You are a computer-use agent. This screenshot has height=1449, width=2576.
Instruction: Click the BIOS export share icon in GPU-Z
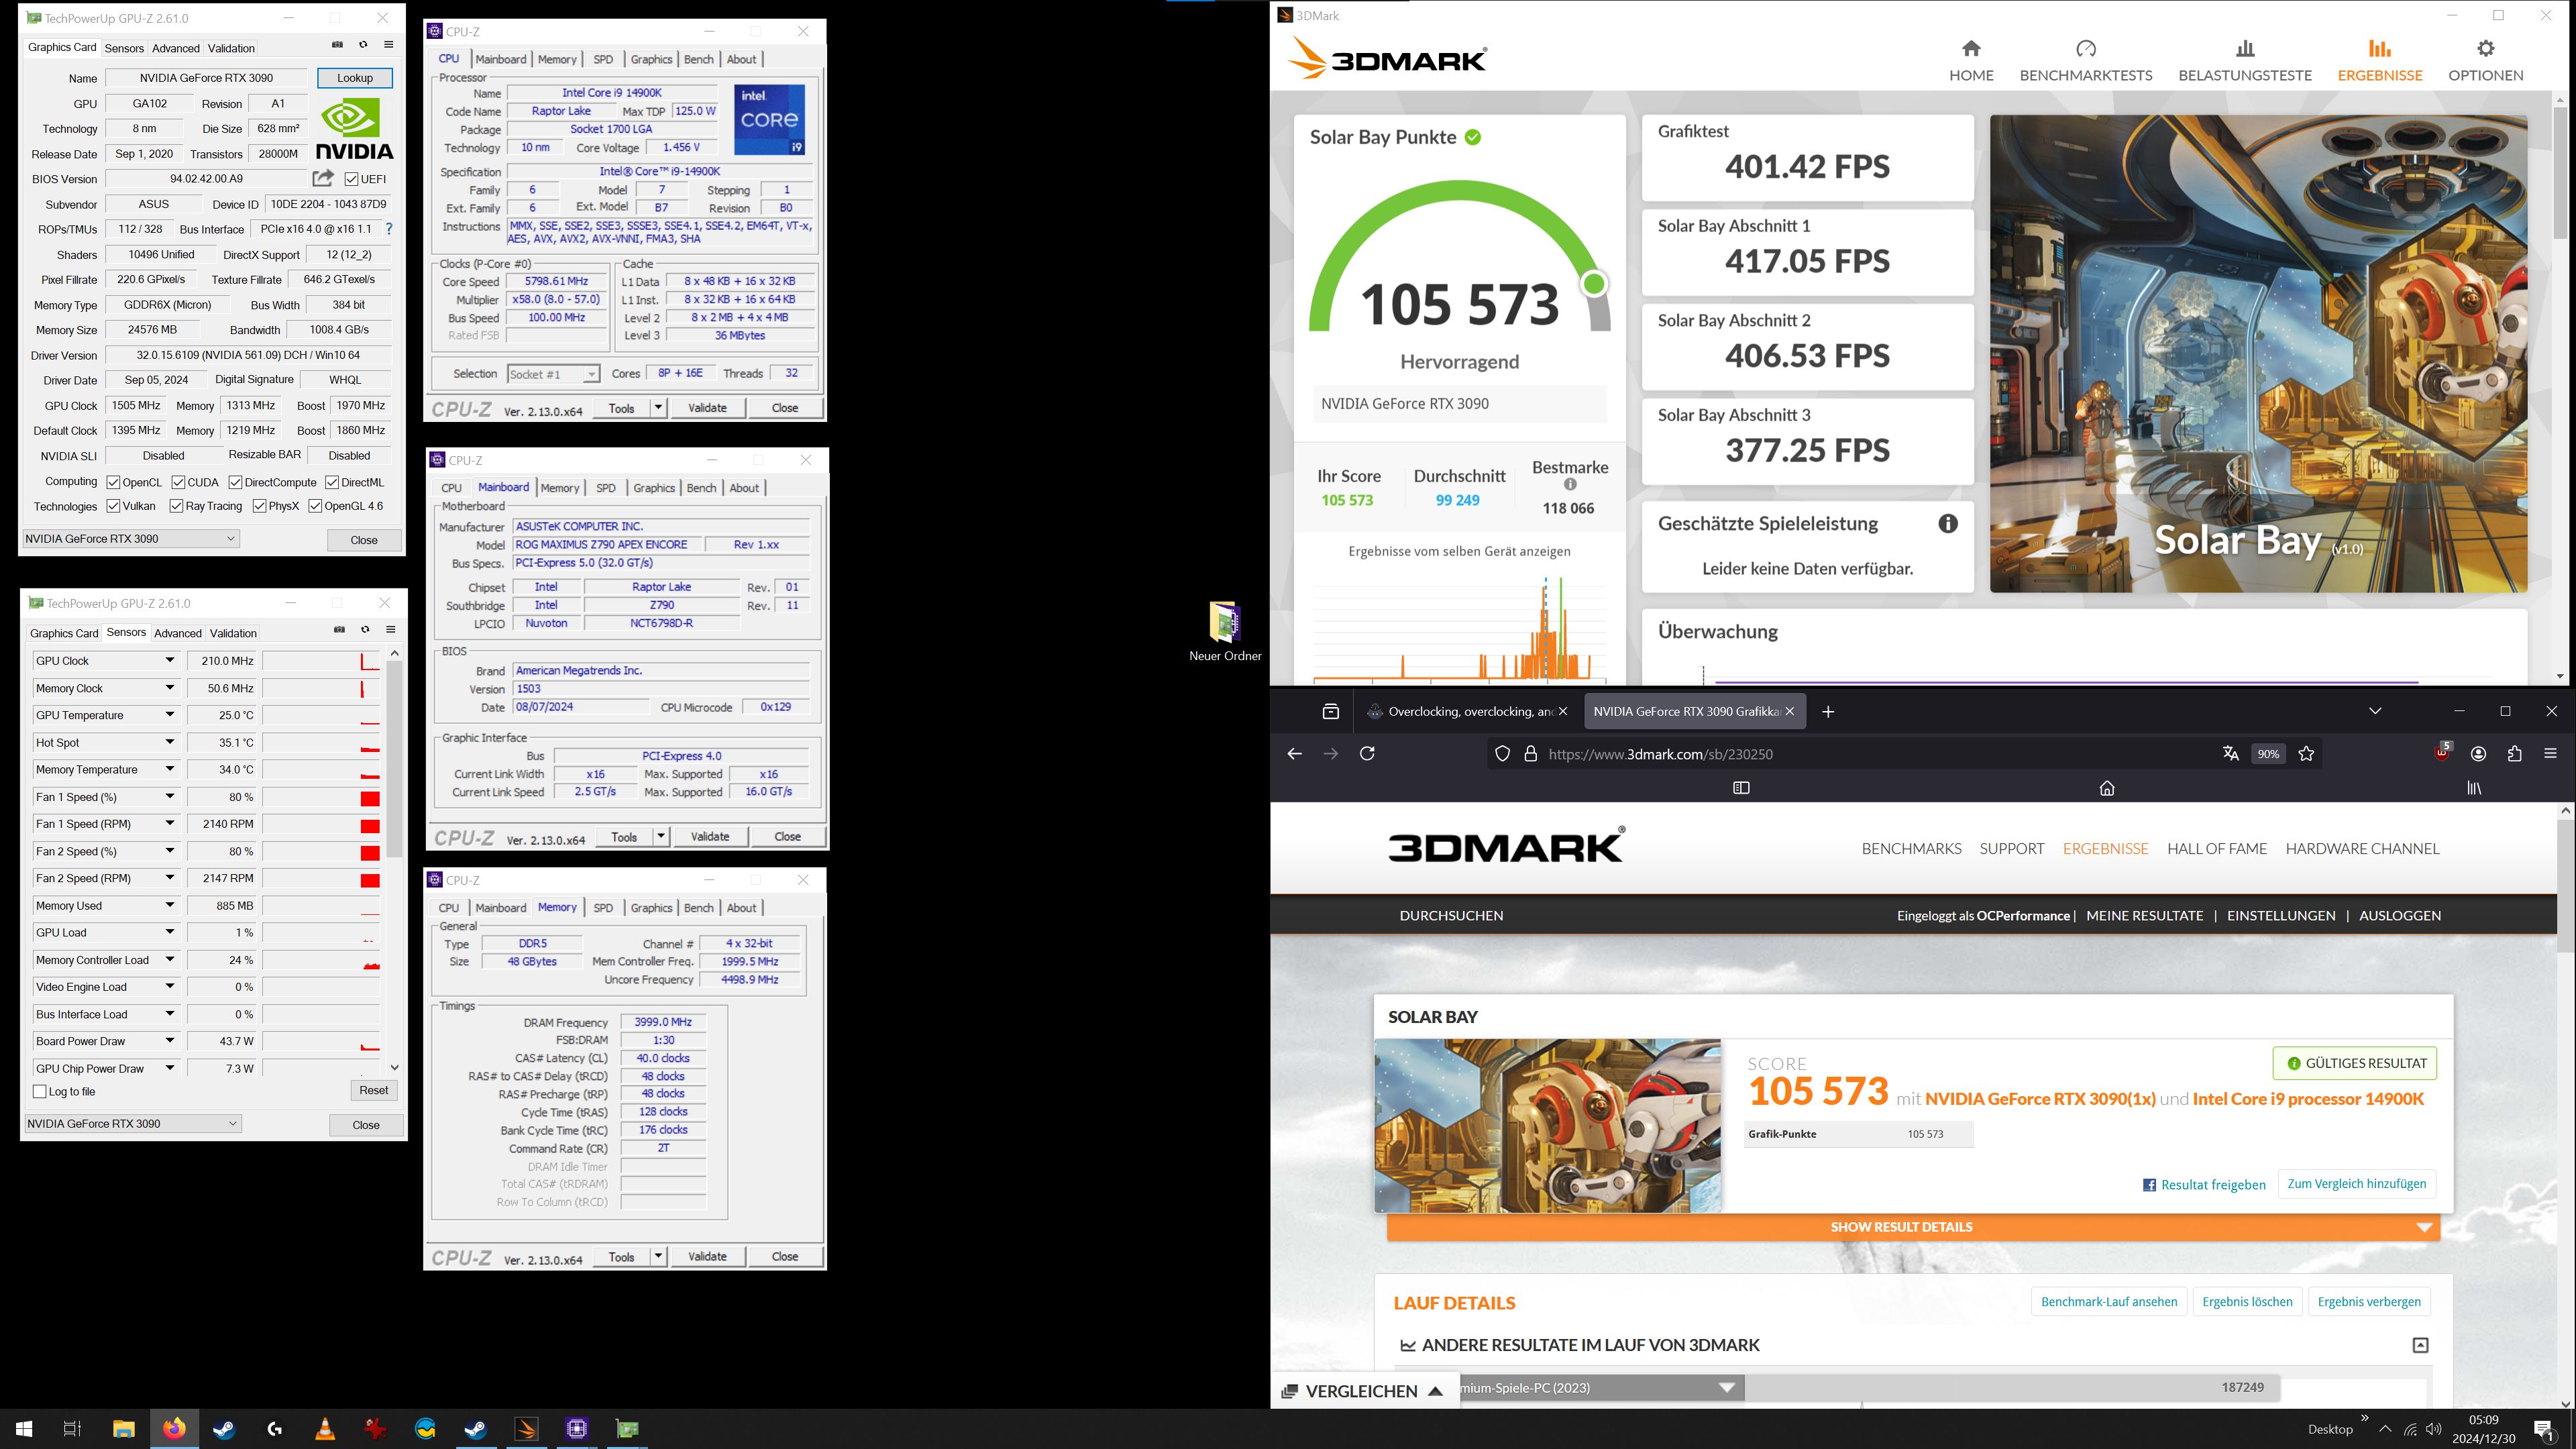tap(322, 178)
